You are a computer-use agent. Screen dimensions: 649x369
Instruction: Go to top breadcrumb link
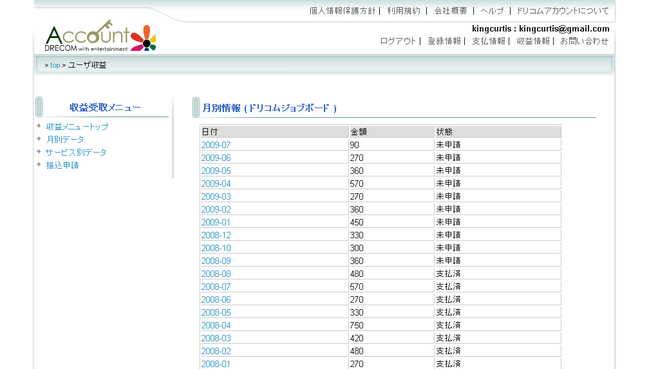click(x=55, y=65)
